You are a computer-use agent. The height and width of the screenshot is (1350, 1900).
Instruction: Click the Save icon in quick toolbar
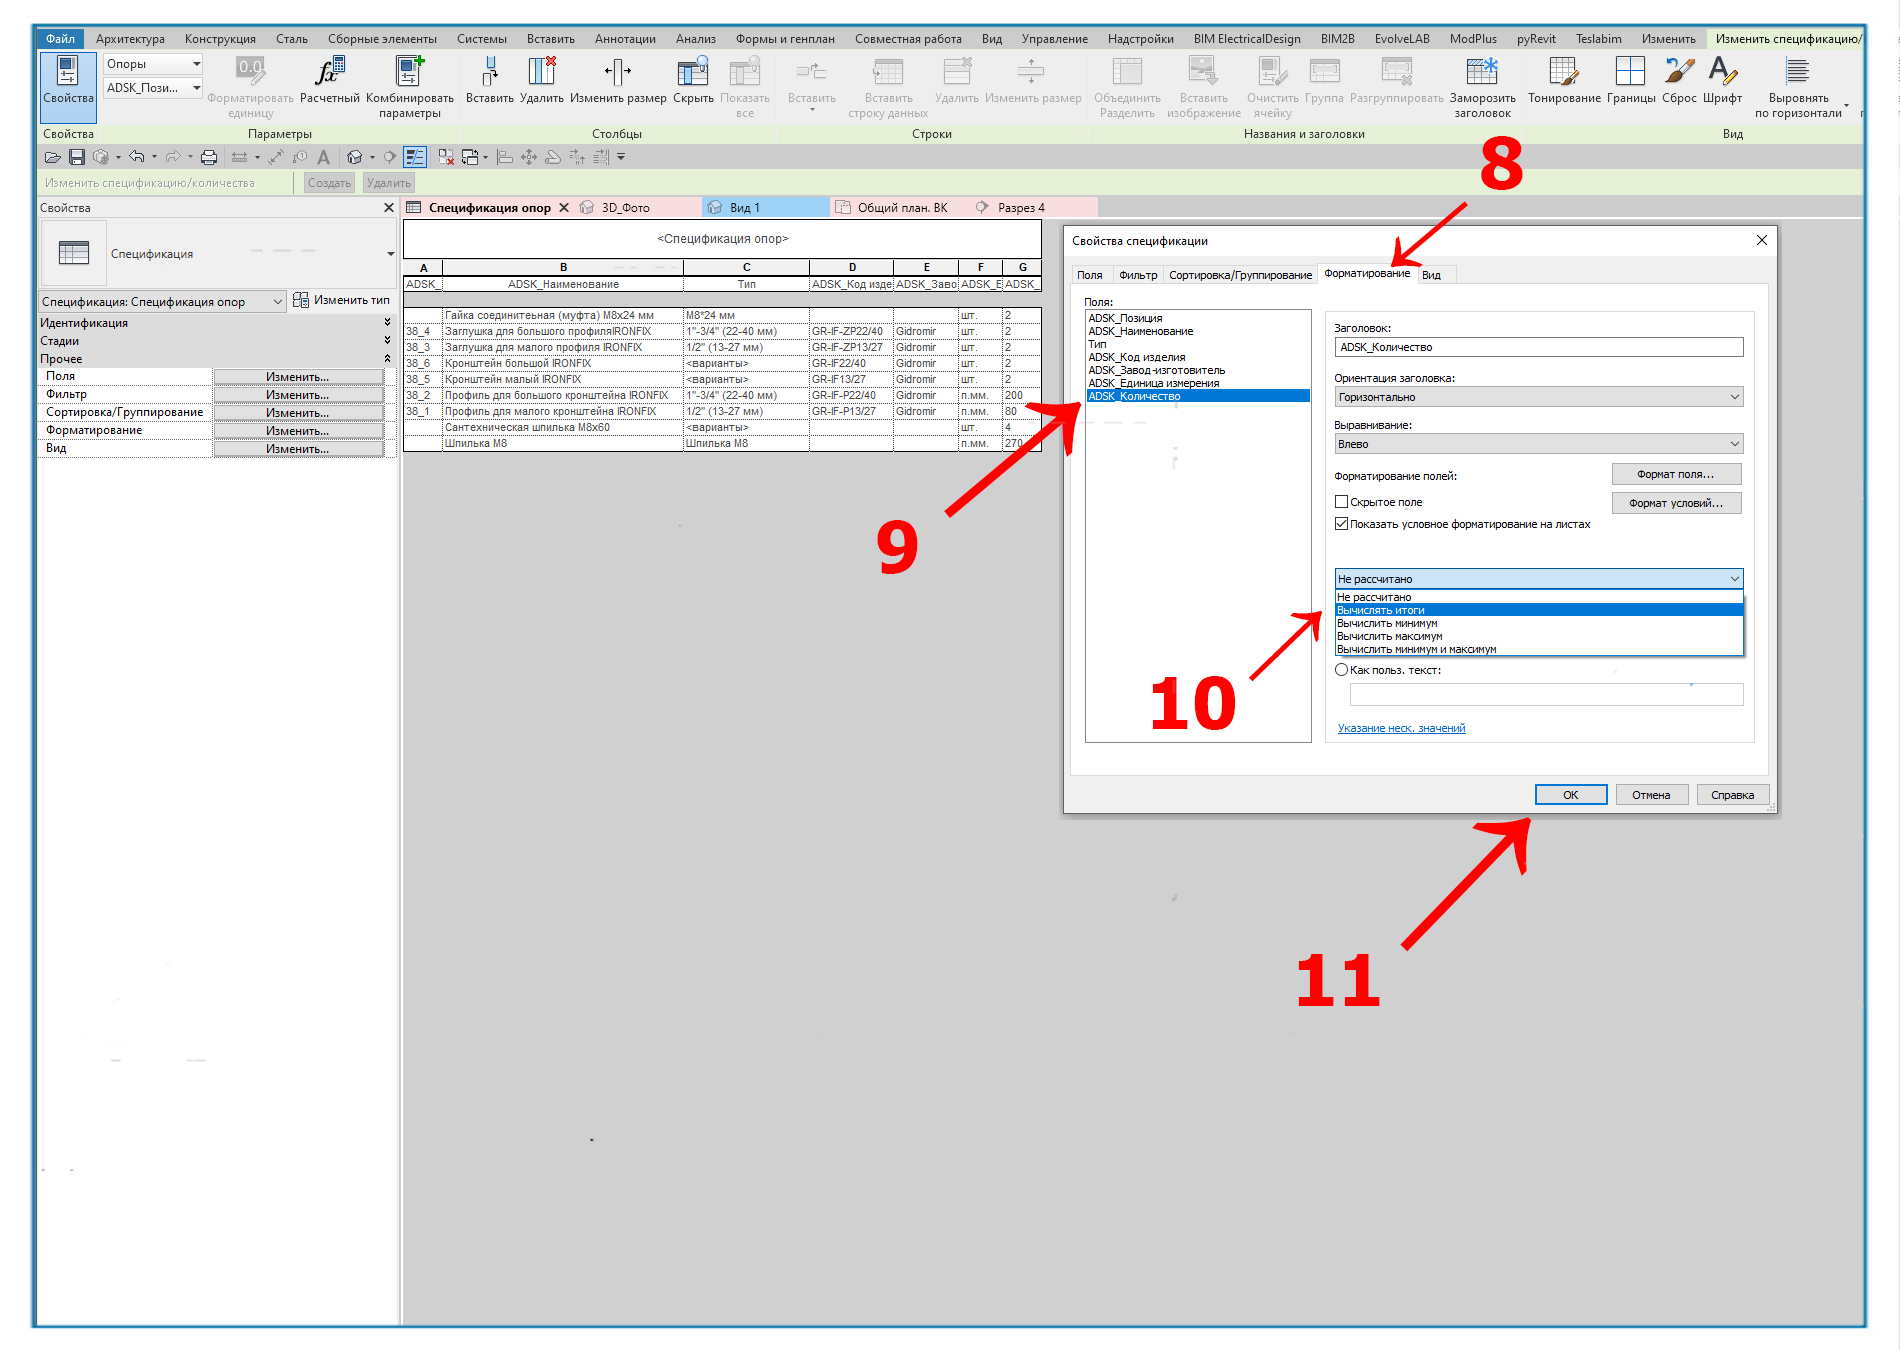77,157
